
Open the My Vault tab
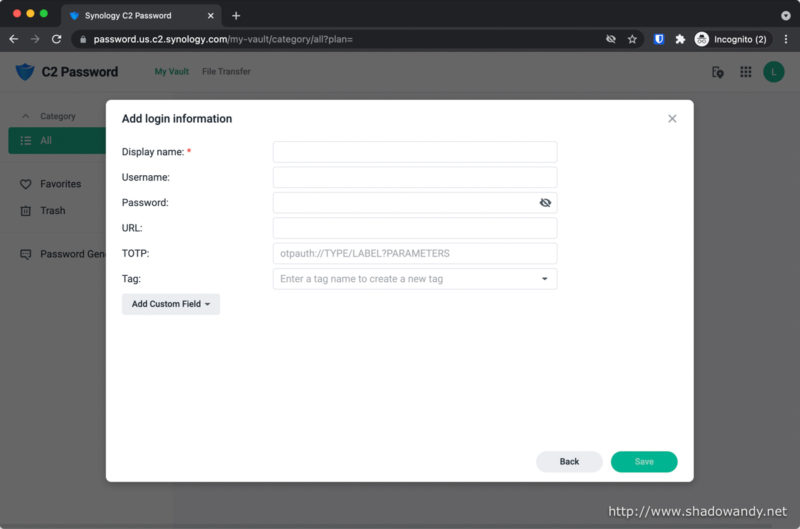tap(171, 72)
